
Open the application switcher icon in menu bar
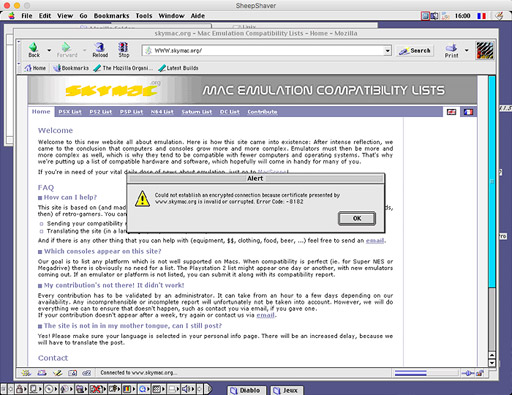pos(499,16)
